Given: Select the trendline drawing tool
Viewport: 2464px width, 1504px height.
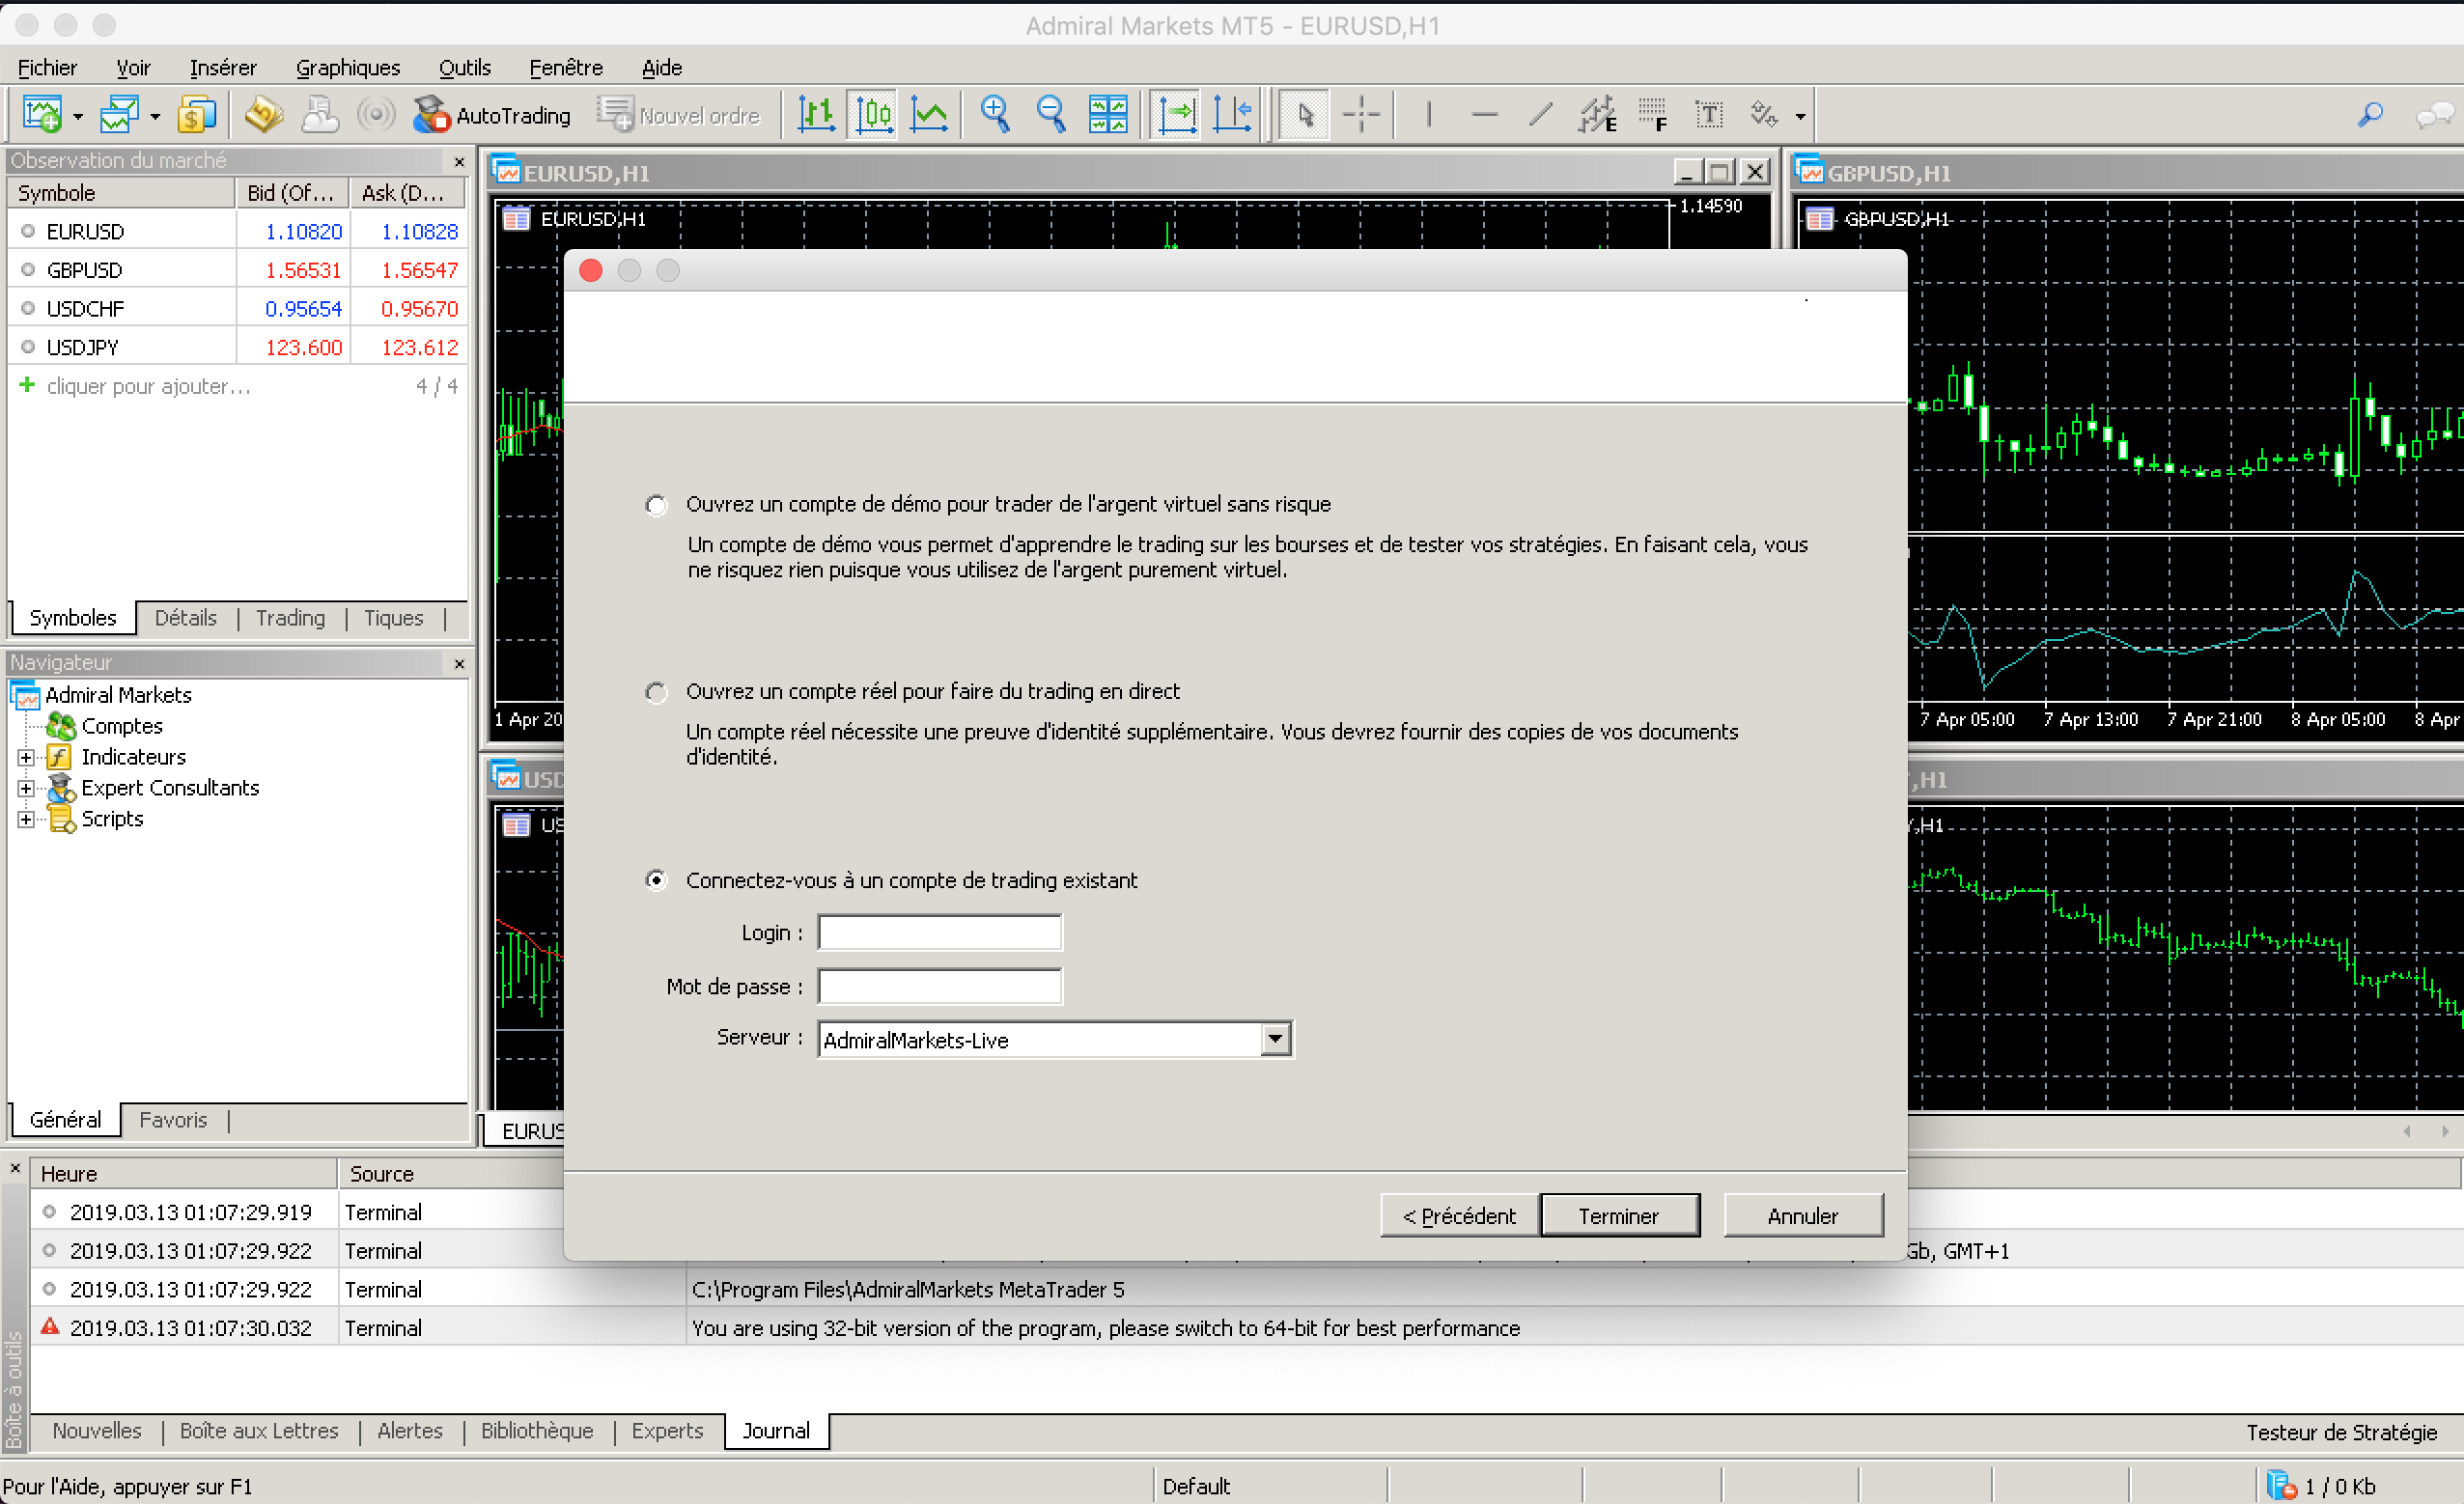Looking at the screenshot, I should pos(1541,115).
